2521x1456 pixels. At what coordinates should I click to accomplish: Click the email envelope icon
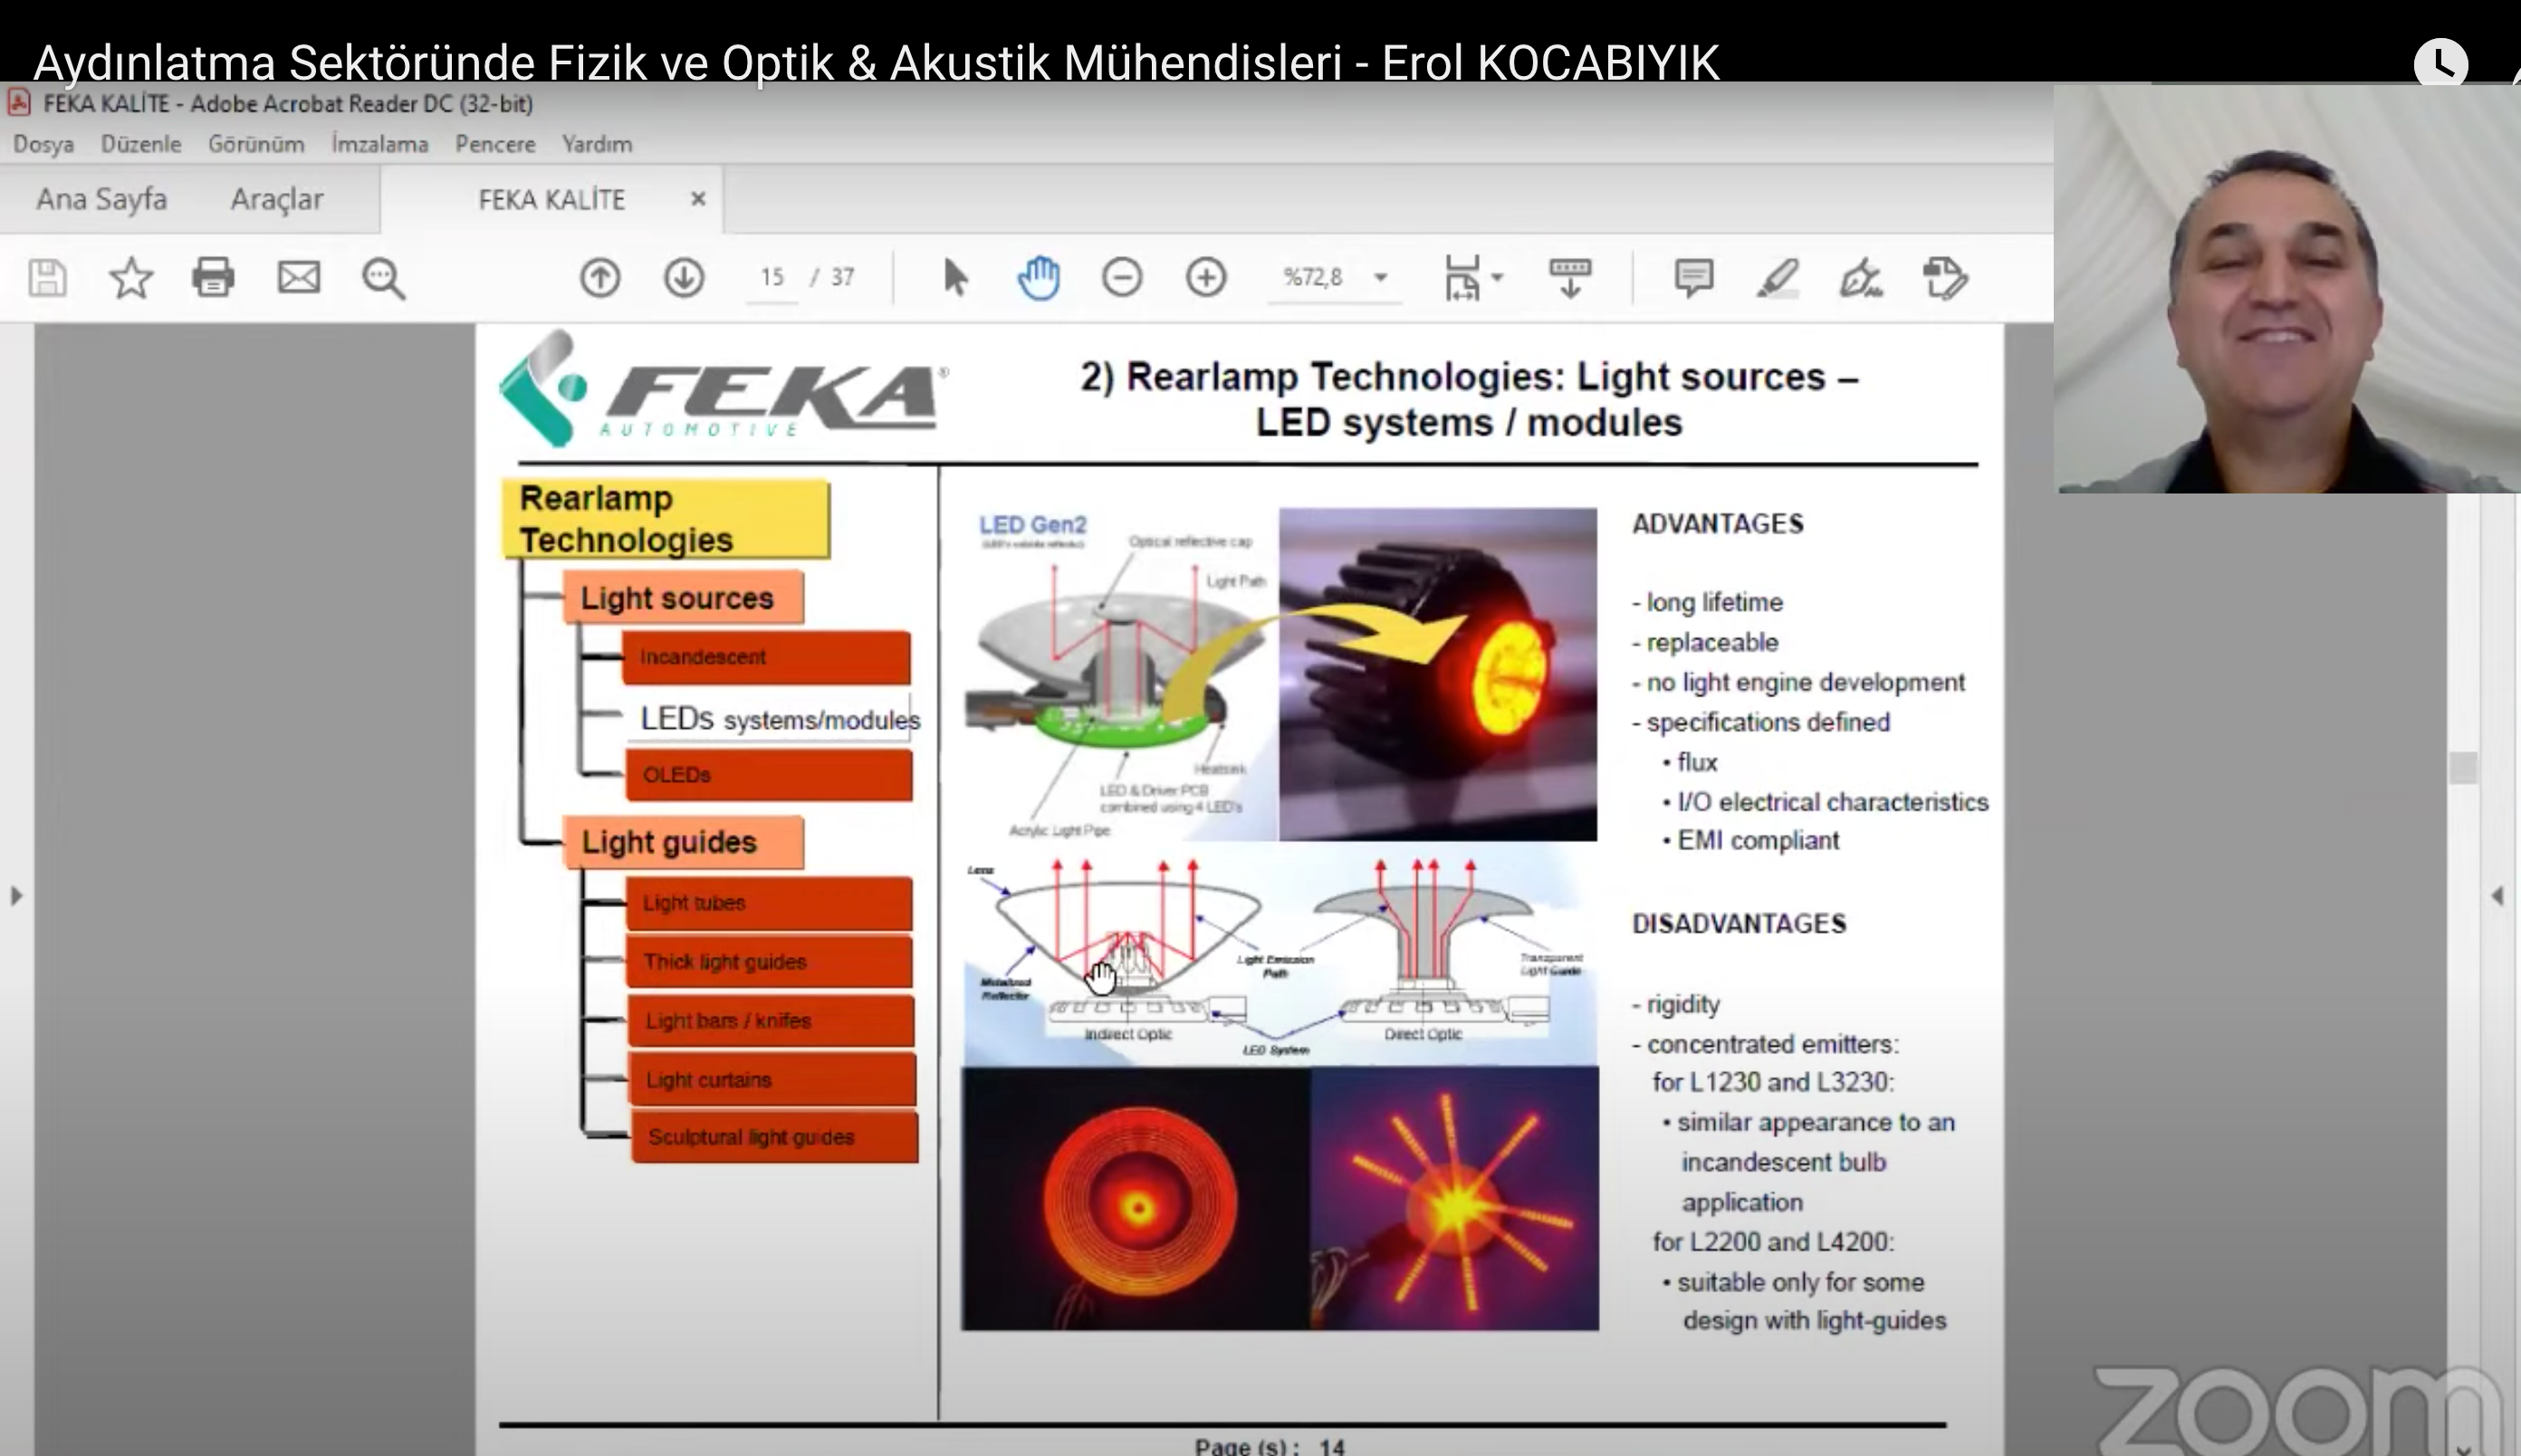298,277
